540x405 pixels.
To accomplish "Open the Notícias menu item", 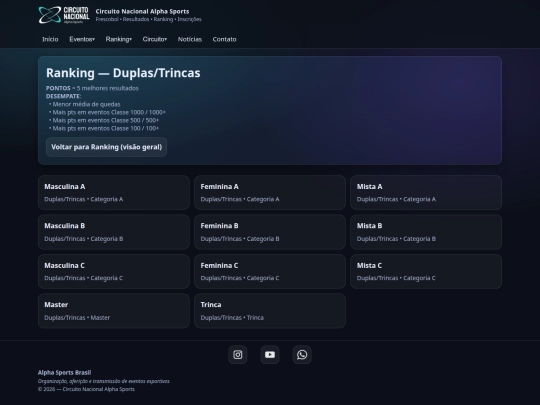I will click(x=190, y=39).
